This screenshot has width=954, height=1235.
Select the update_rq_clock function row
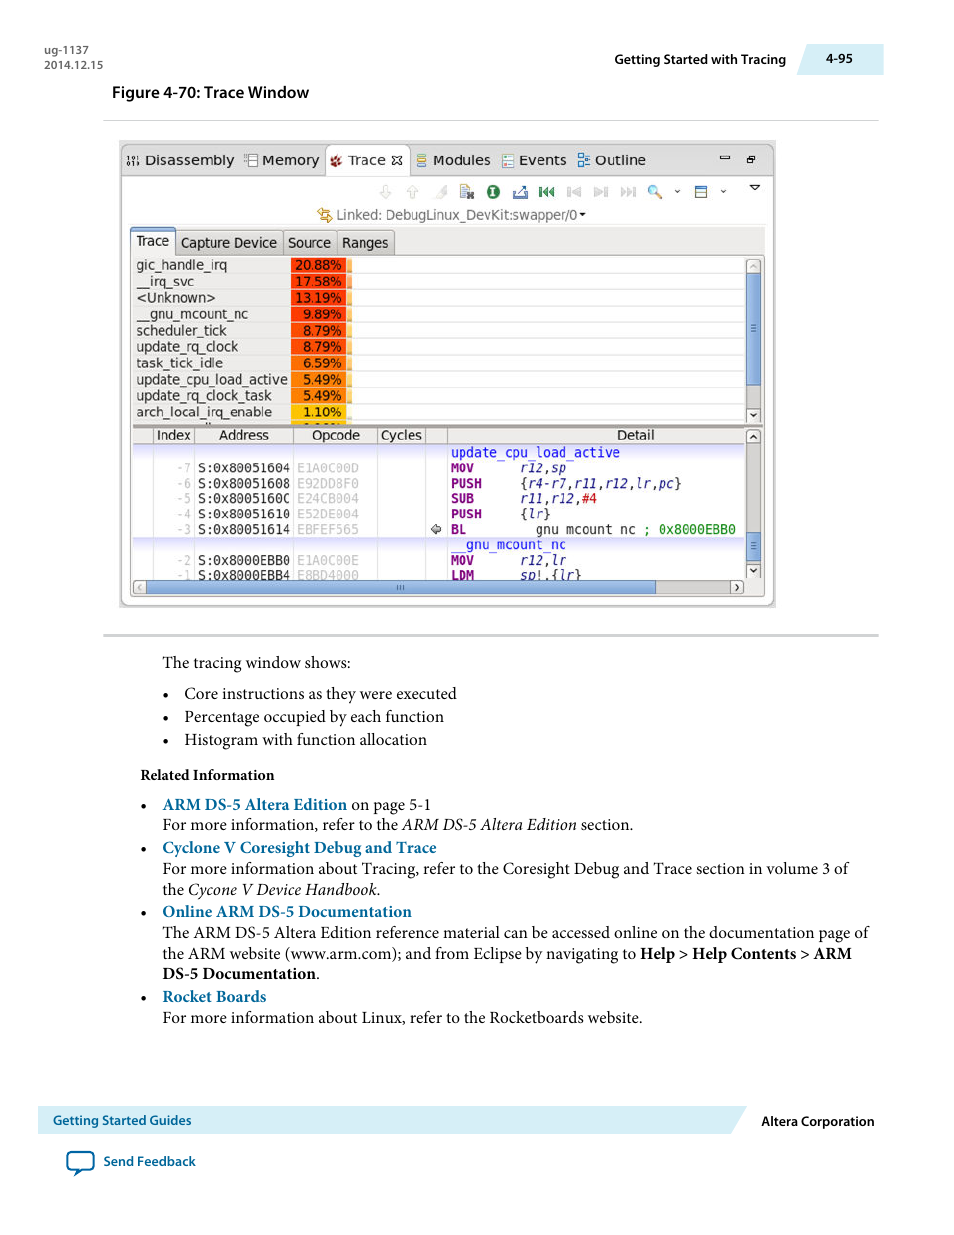(439, 347)
